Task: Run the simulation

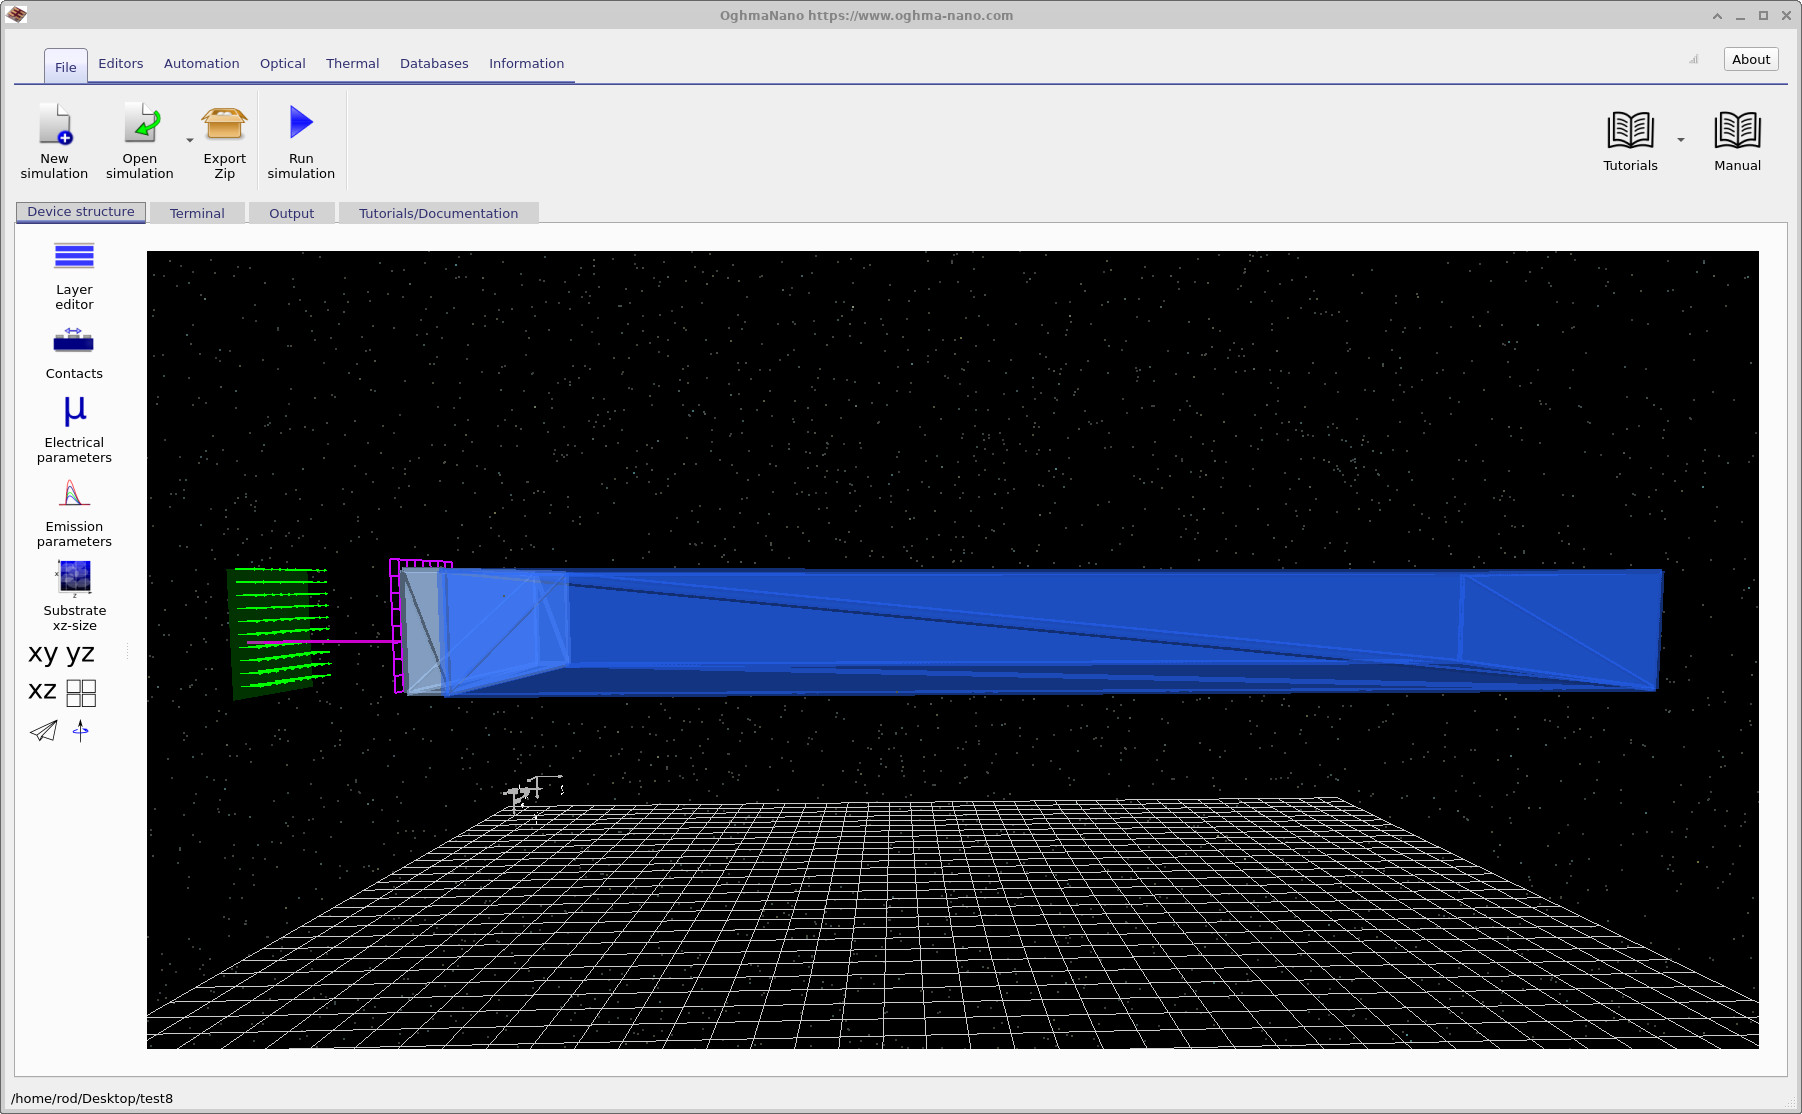Action: [300, 139]
